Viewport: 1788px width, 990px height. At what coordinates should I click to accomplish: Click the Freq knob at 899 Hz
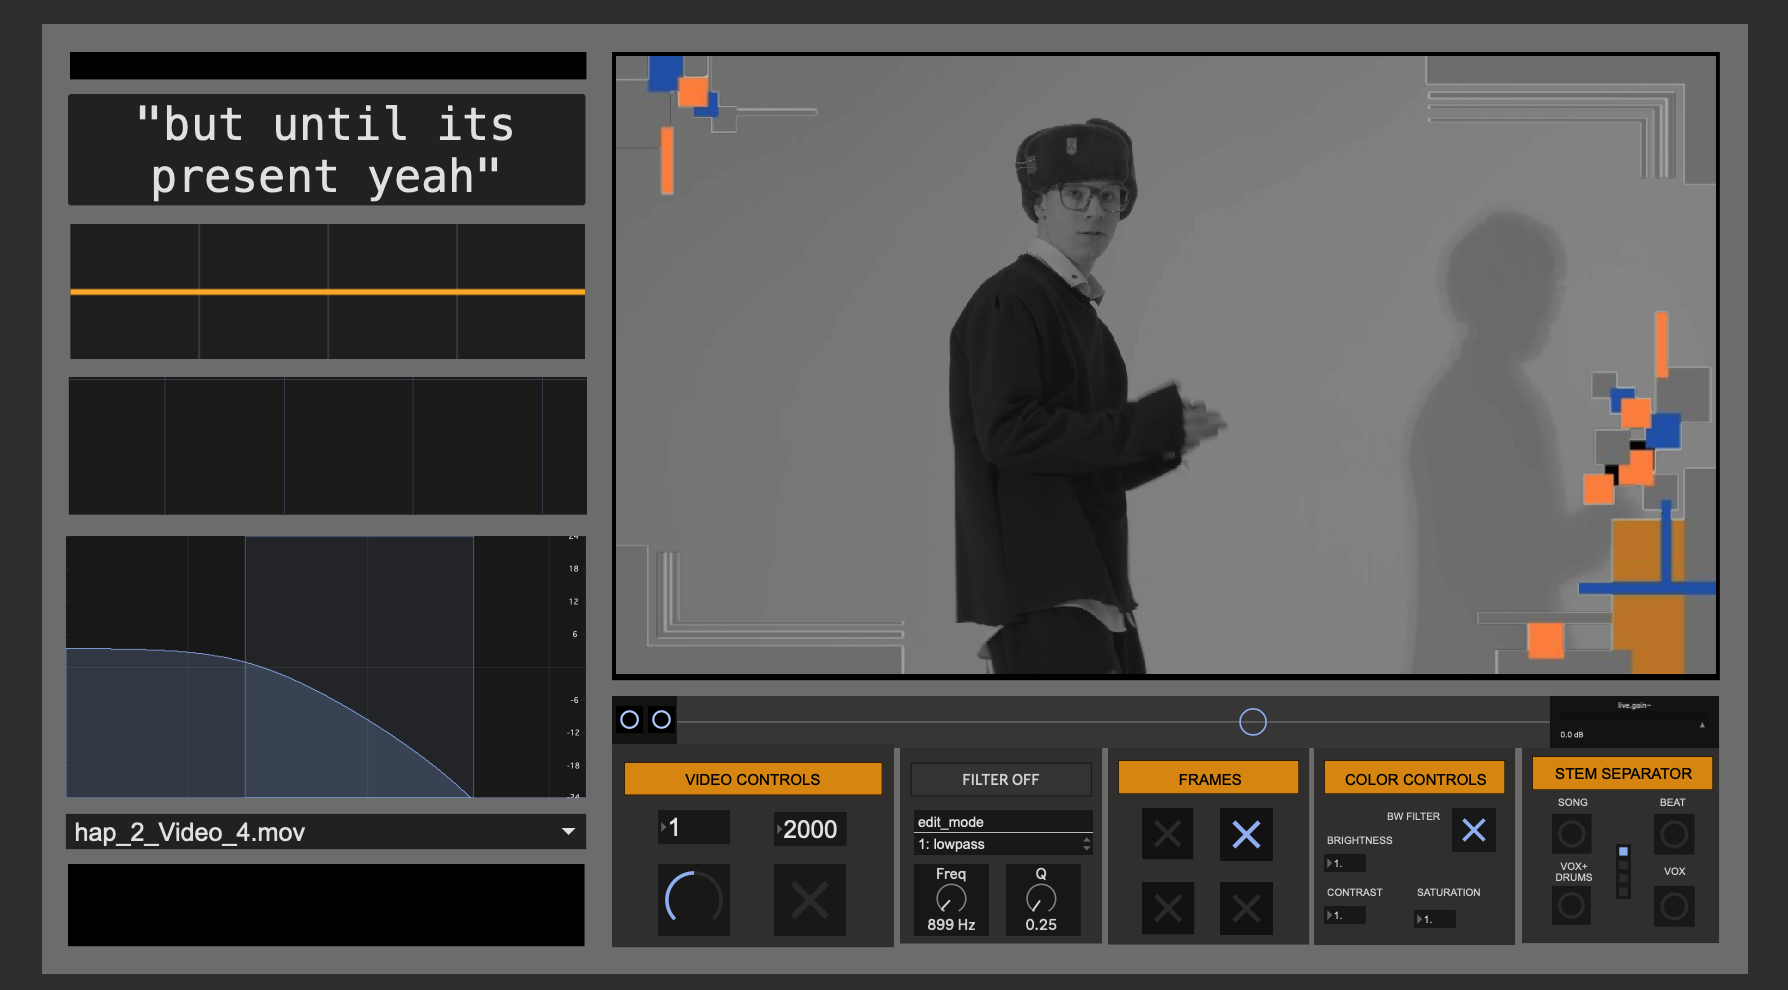pos(951,898)
